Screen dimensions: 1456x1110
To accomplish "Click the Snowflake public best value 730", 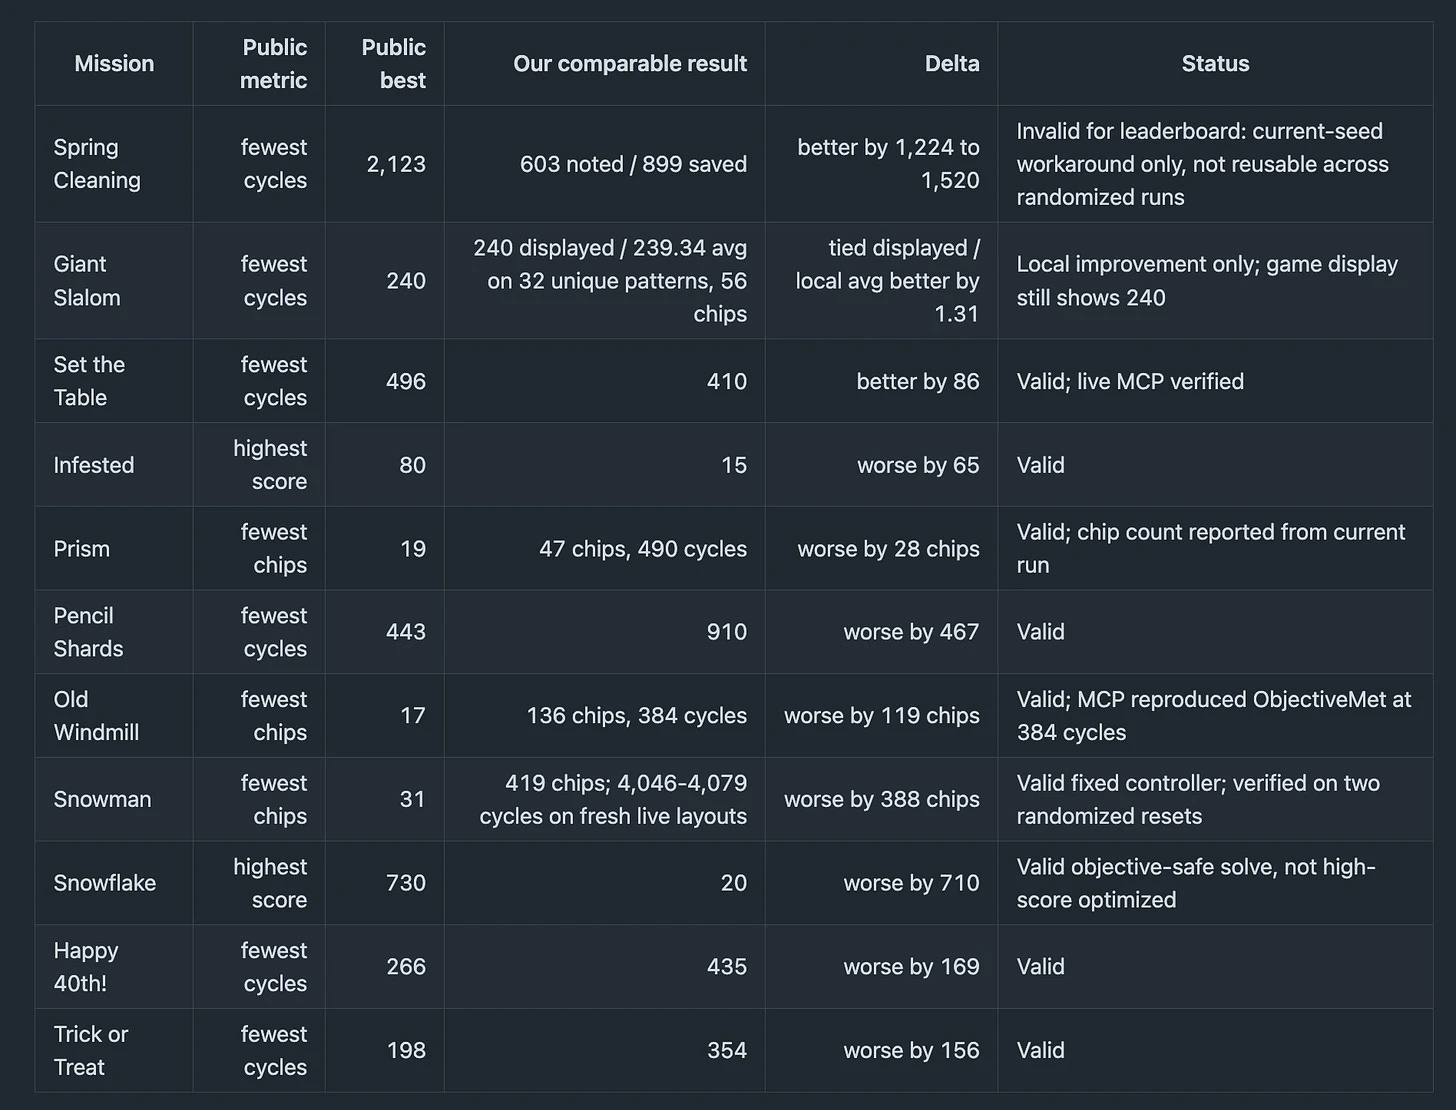I will click(406, 883).
